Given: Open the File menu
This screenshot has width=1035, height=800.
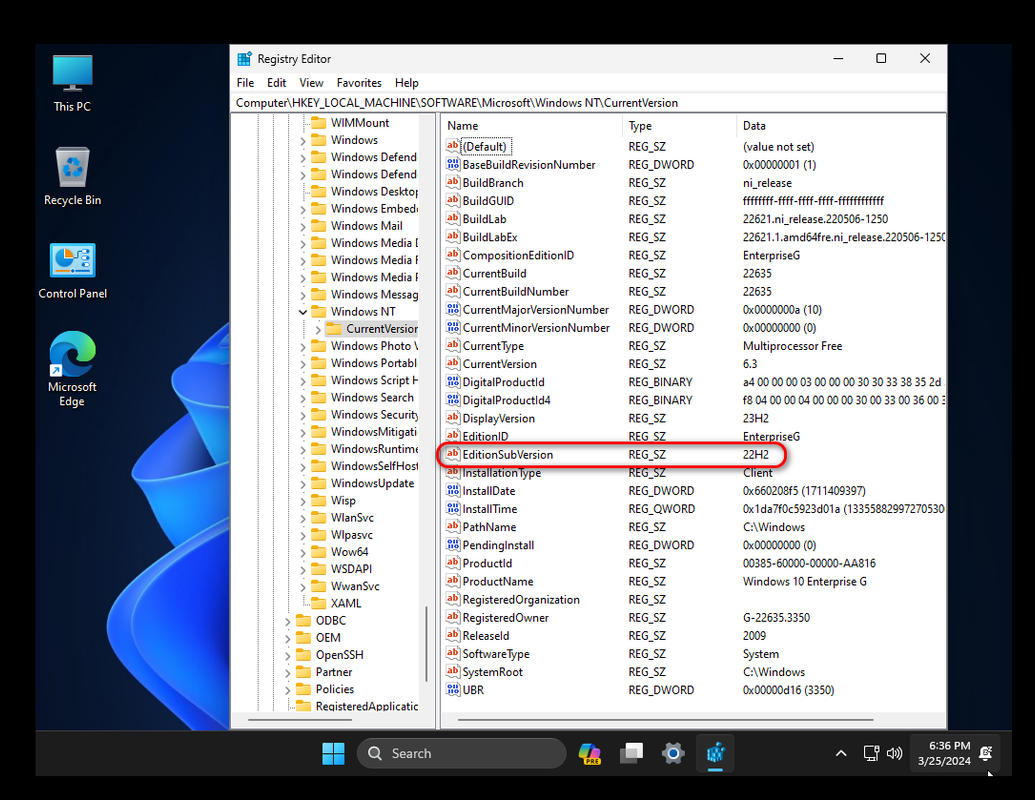Looking at the screenshot, I should click(x=245, y=83).
